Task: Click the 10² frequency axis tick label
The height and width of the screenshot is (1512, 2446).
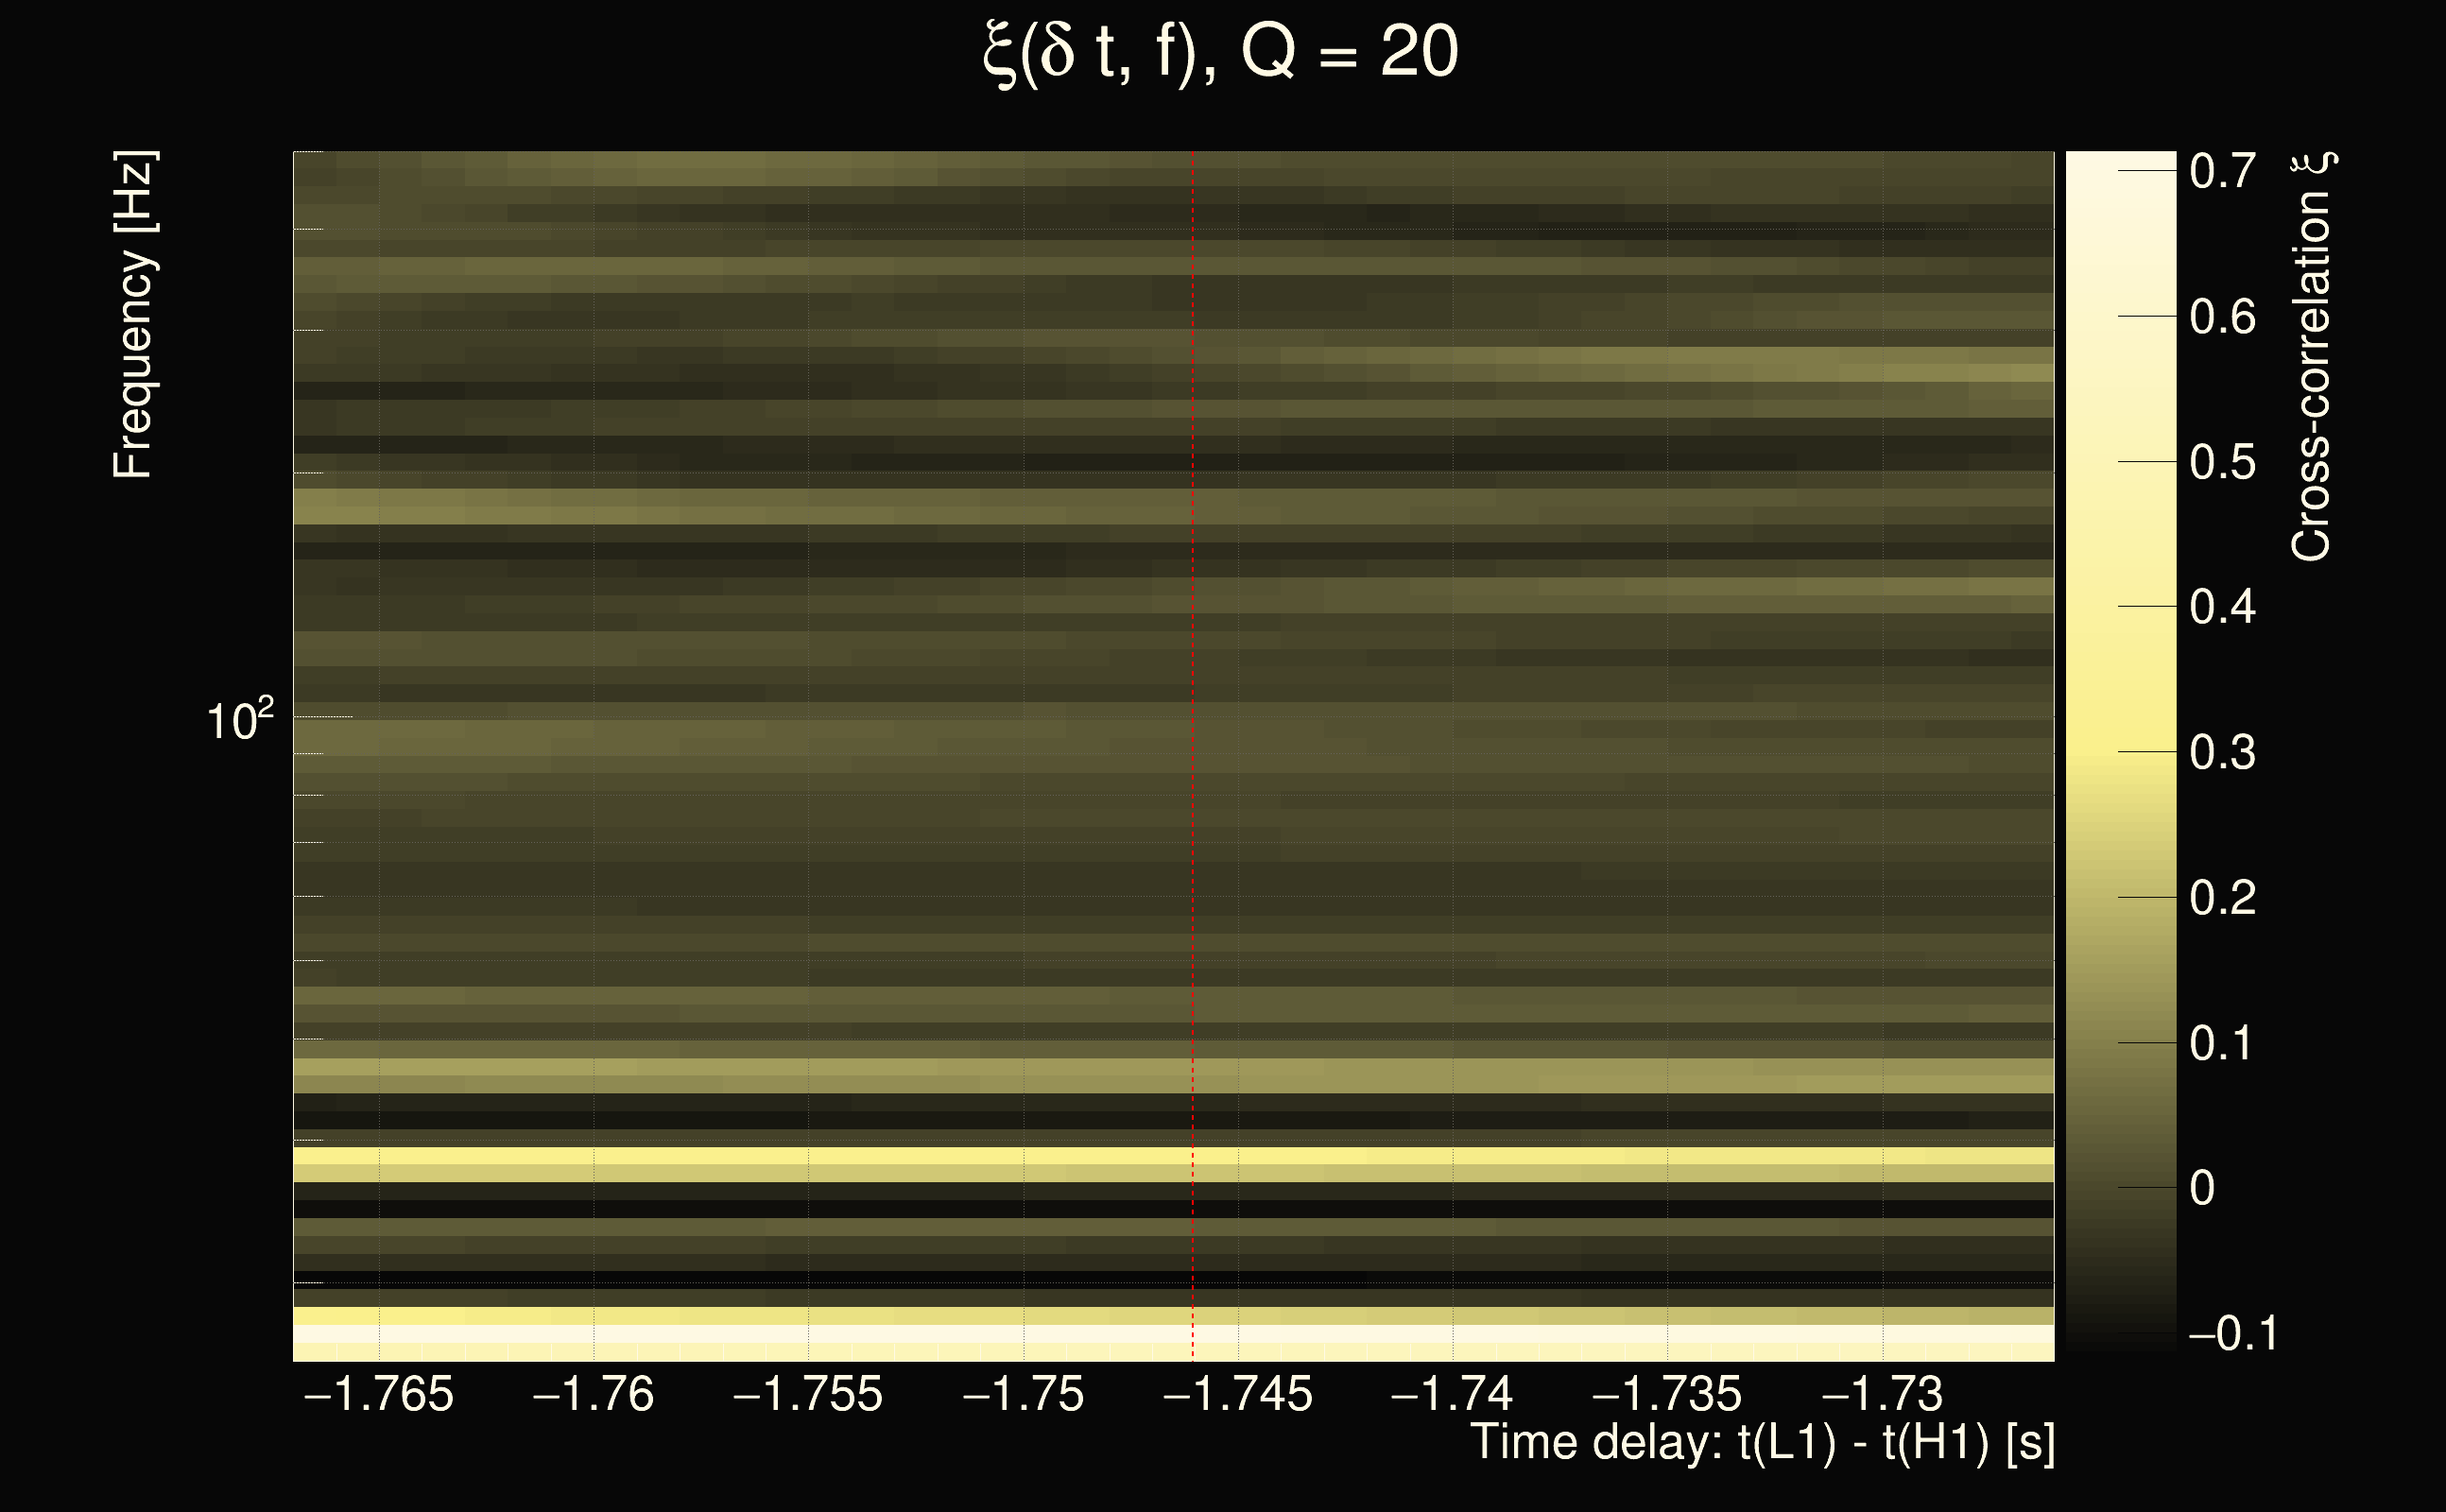Action: (x=239, y=720)
